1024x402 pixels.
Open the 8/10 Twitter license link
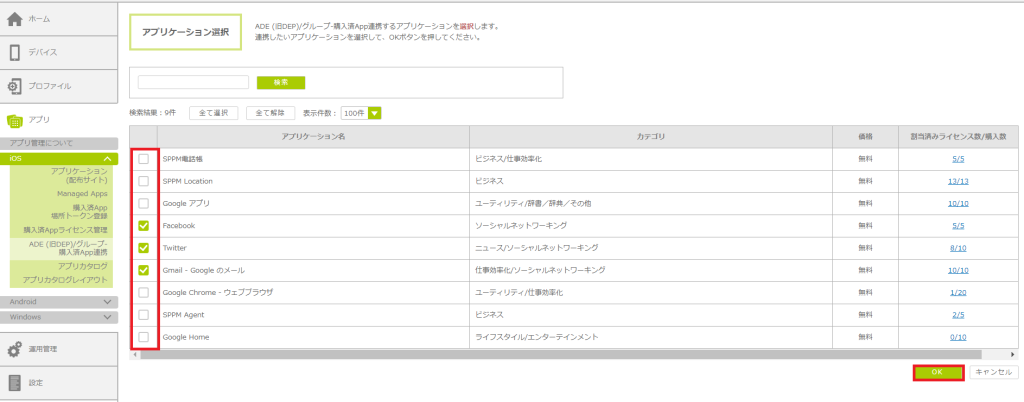[957, 248]
